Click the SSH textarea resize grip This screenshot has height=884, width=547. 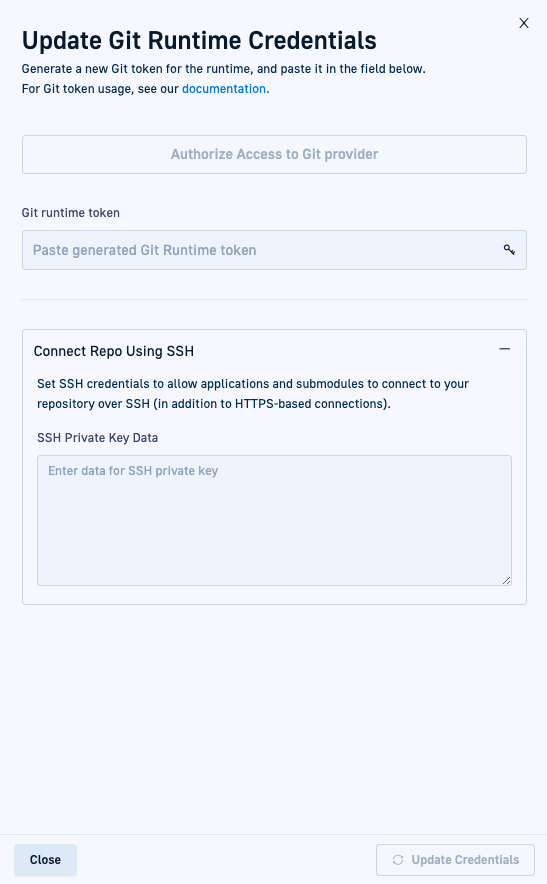[x=506, y=580]
